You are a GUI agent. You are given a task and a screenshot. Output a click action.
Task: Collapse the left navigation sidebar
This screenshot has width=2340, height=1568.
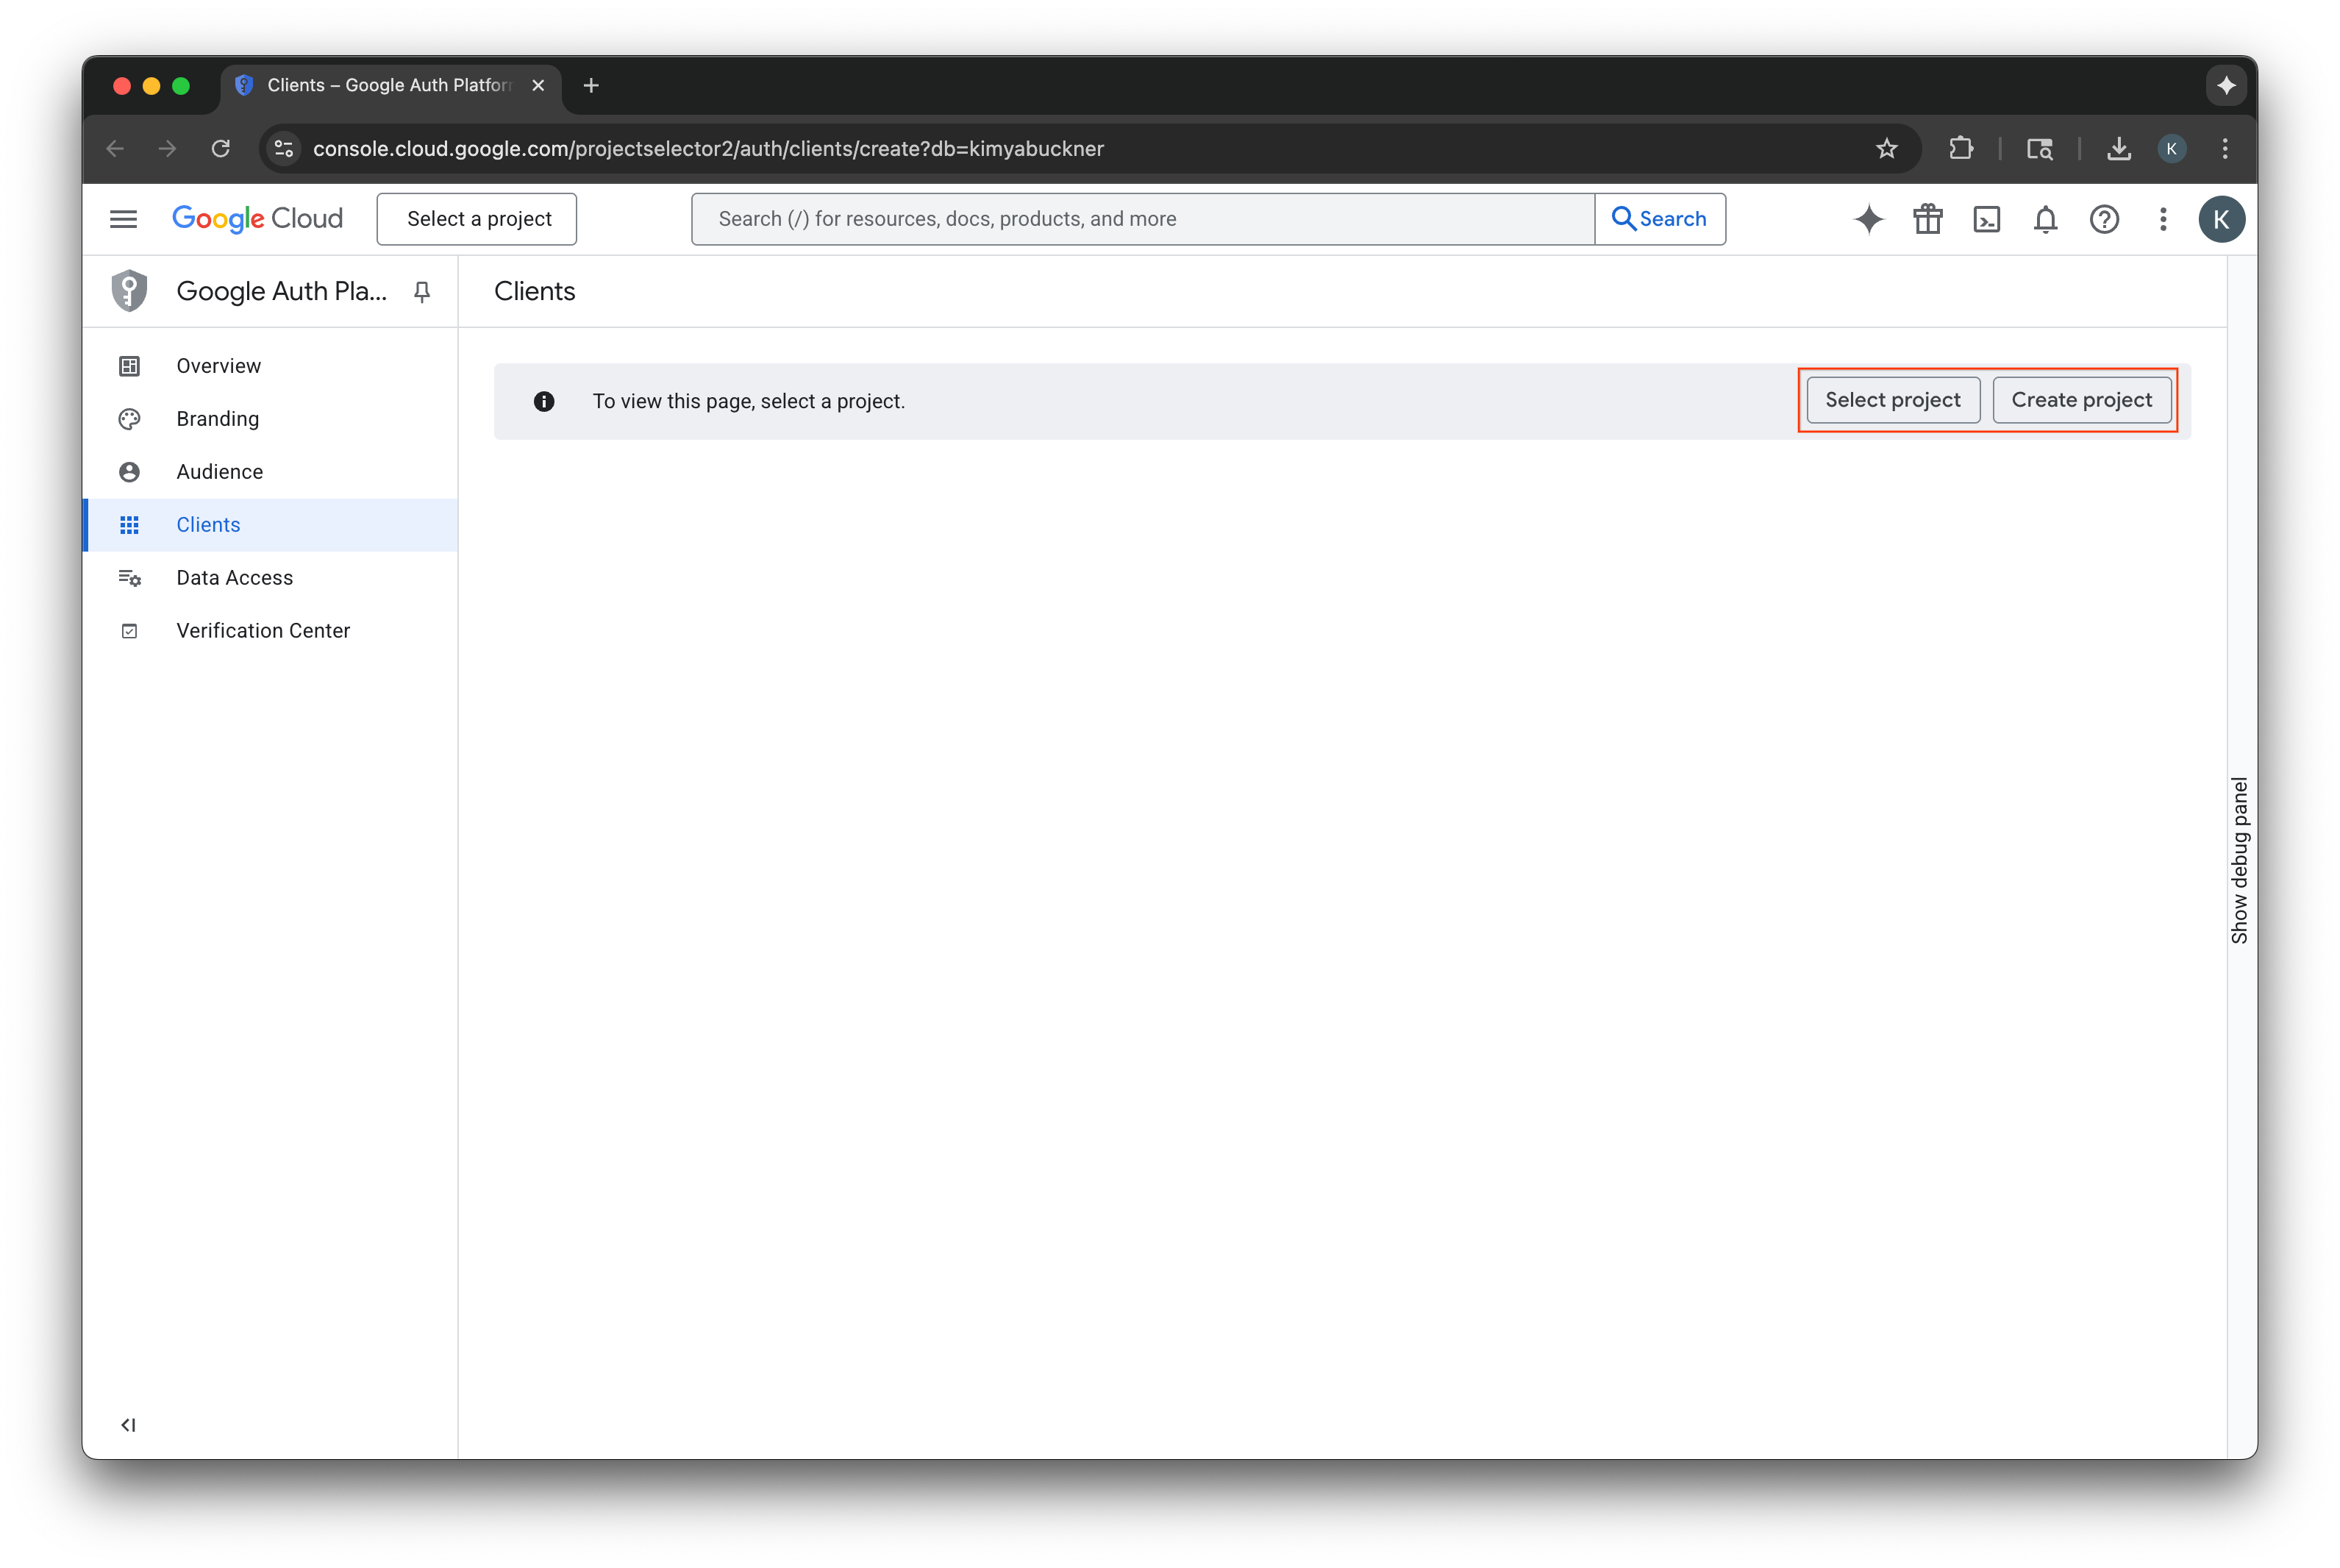127,1425
